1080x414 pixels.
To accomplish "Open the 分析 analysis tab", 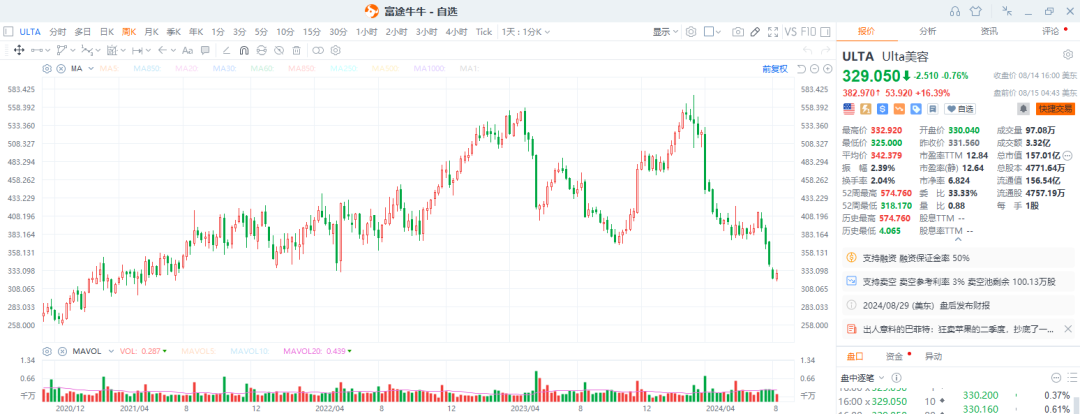I will pyautogui.click(x=928, y=31).
